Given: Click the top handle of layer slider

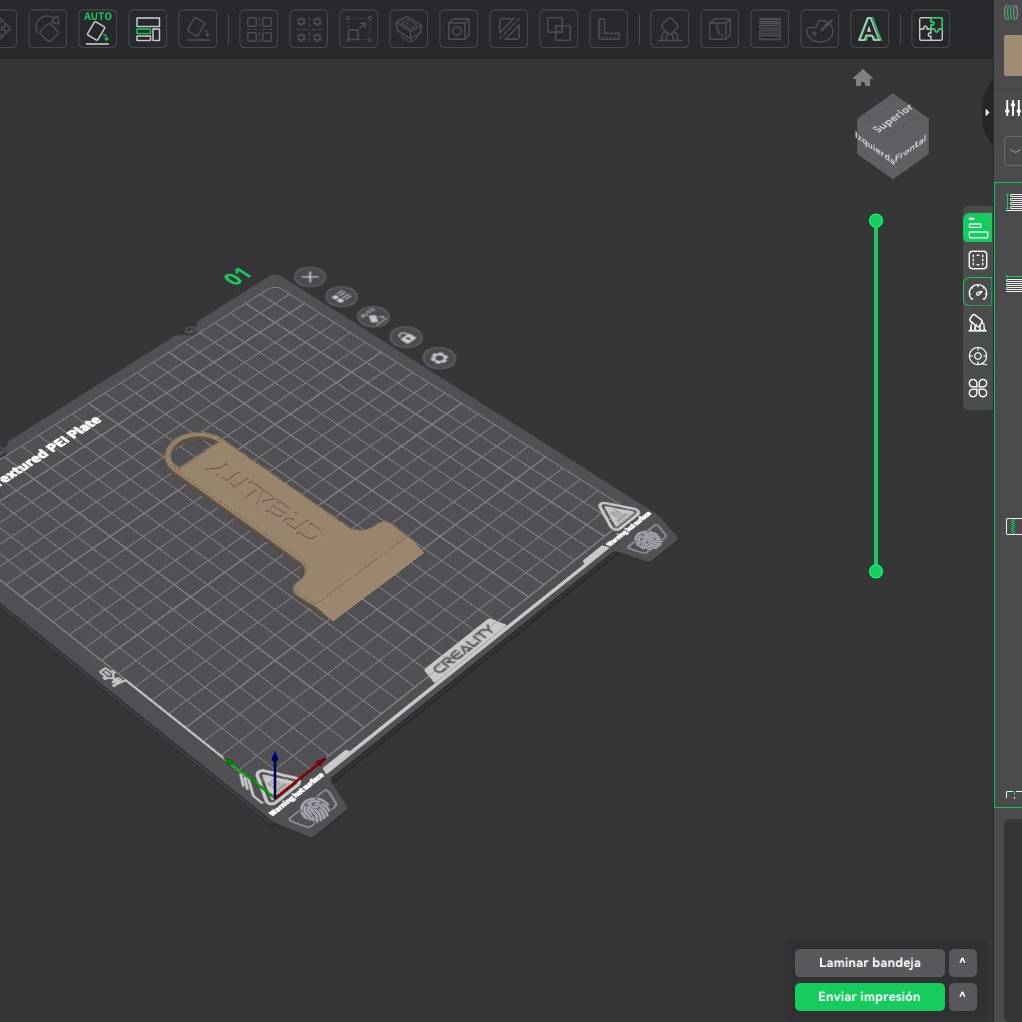Looking at the screenshot, I should [876, 220].
